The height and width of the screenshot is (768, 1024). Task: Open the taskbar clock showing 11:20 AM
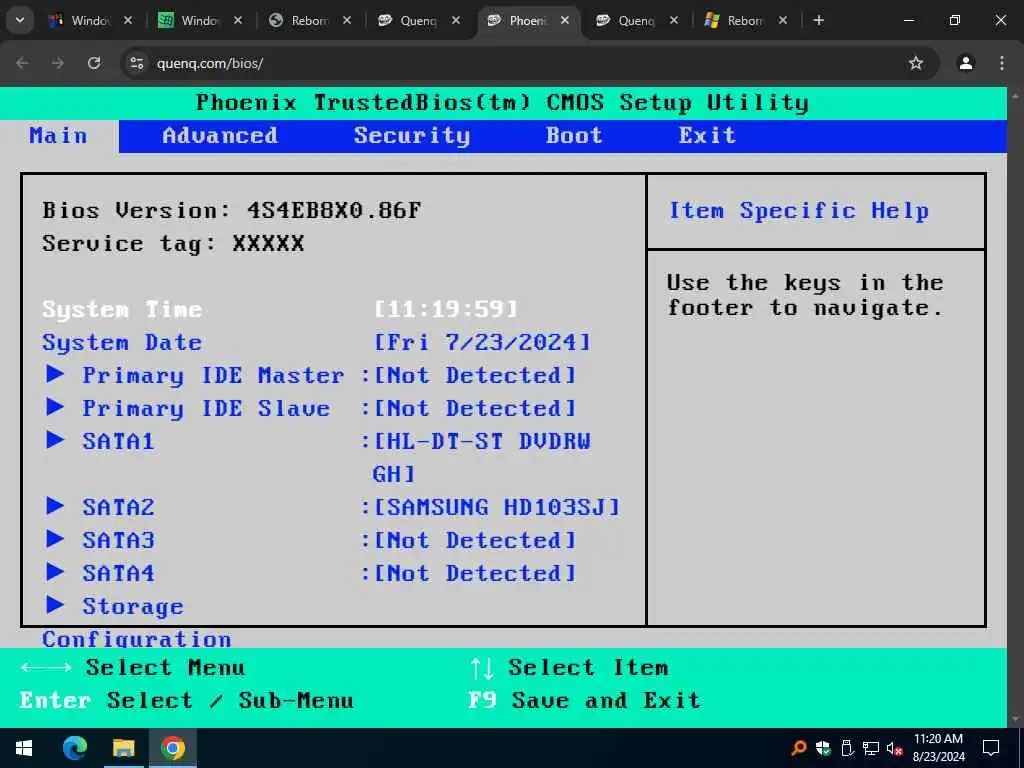pyautogui.click(x=938, y=748)
